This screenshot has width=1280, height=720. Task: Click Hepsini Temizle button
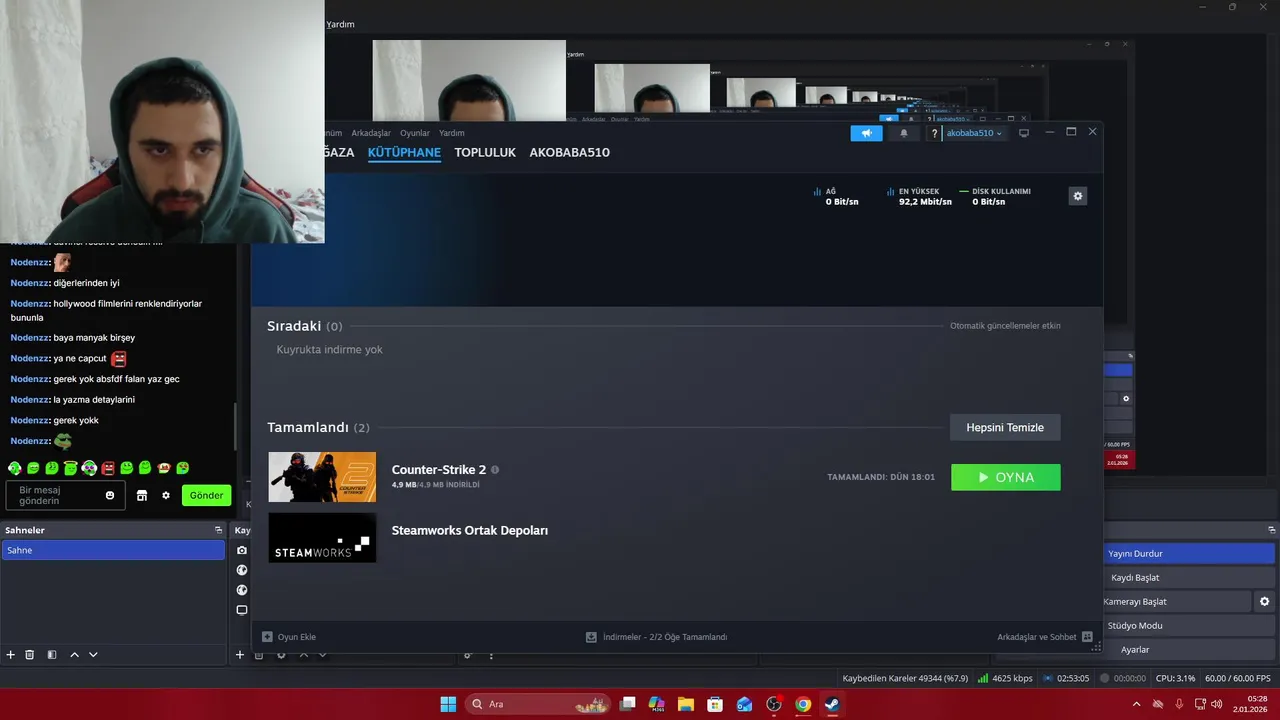pos(1005,427)
